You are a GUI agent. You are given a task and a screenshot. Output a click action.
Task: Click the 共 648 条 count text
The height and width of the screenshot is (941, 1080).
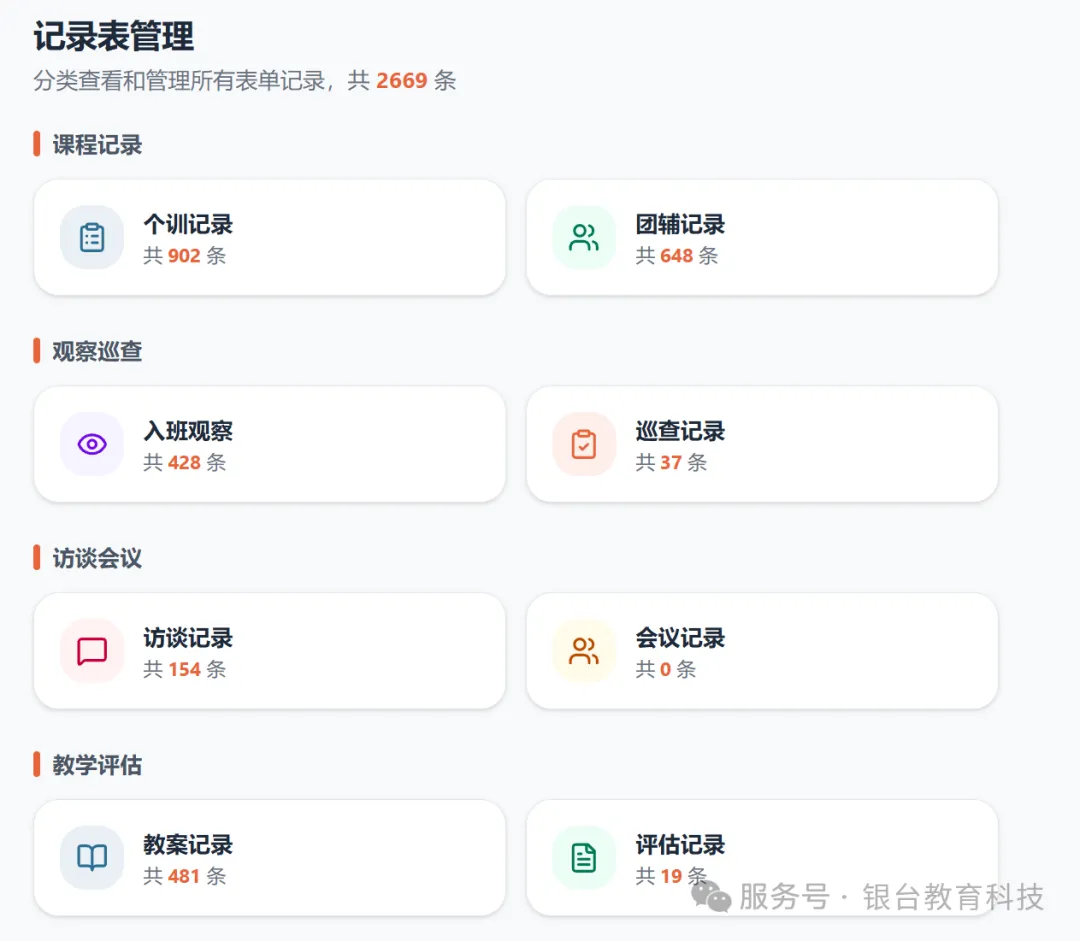pyautogui.click(x=677, y=256)
